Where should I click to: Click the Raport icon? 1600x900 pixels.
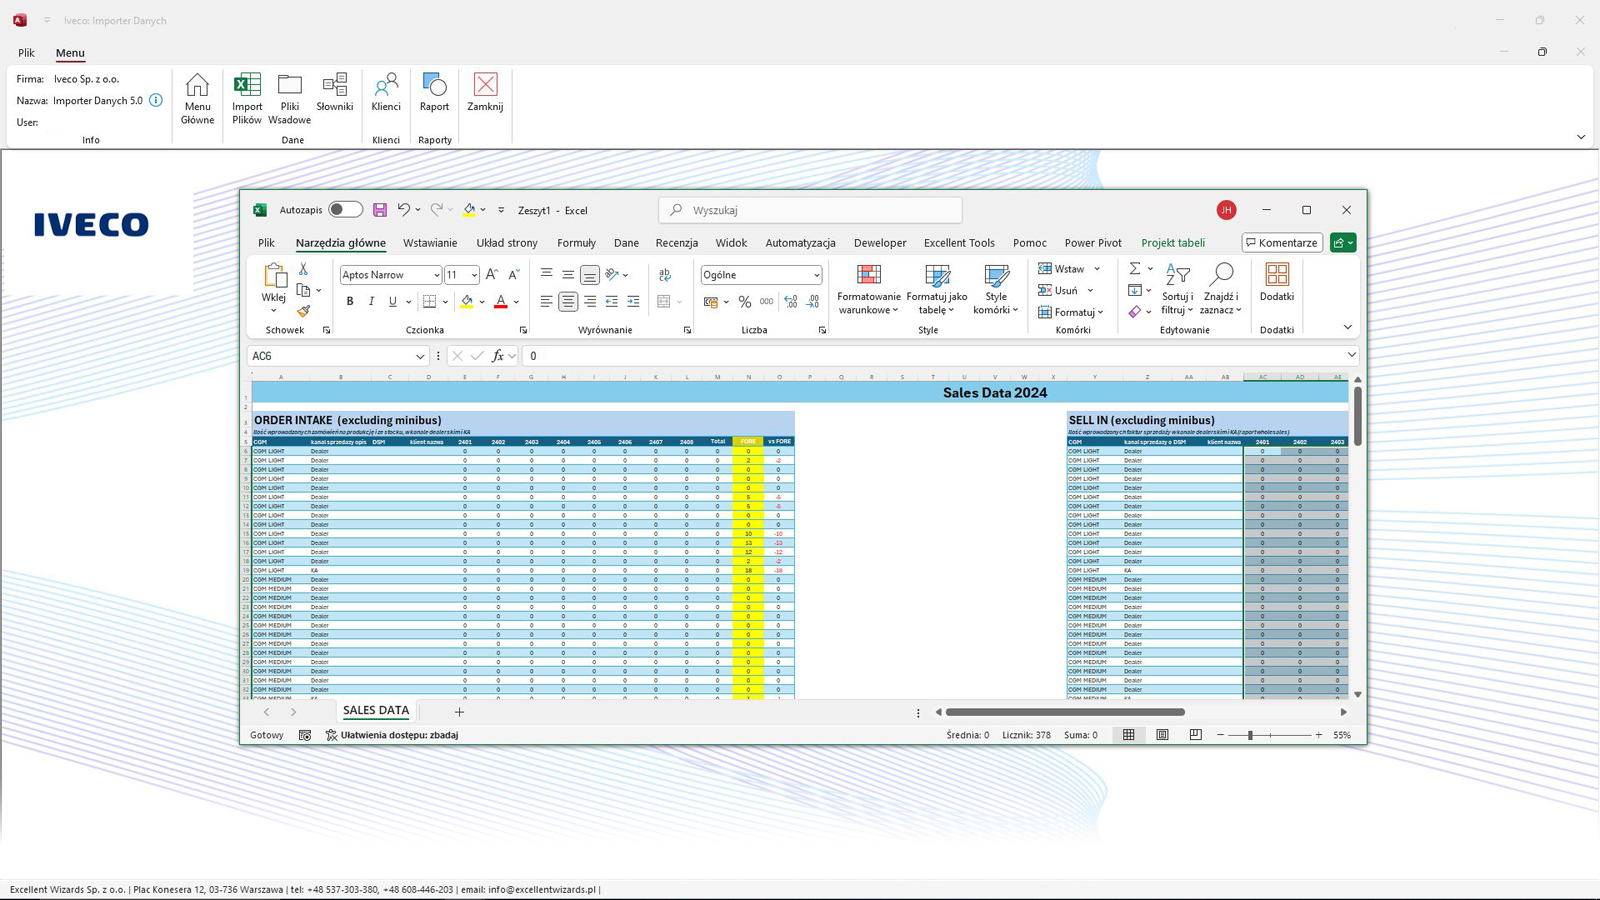coord(434,92)
